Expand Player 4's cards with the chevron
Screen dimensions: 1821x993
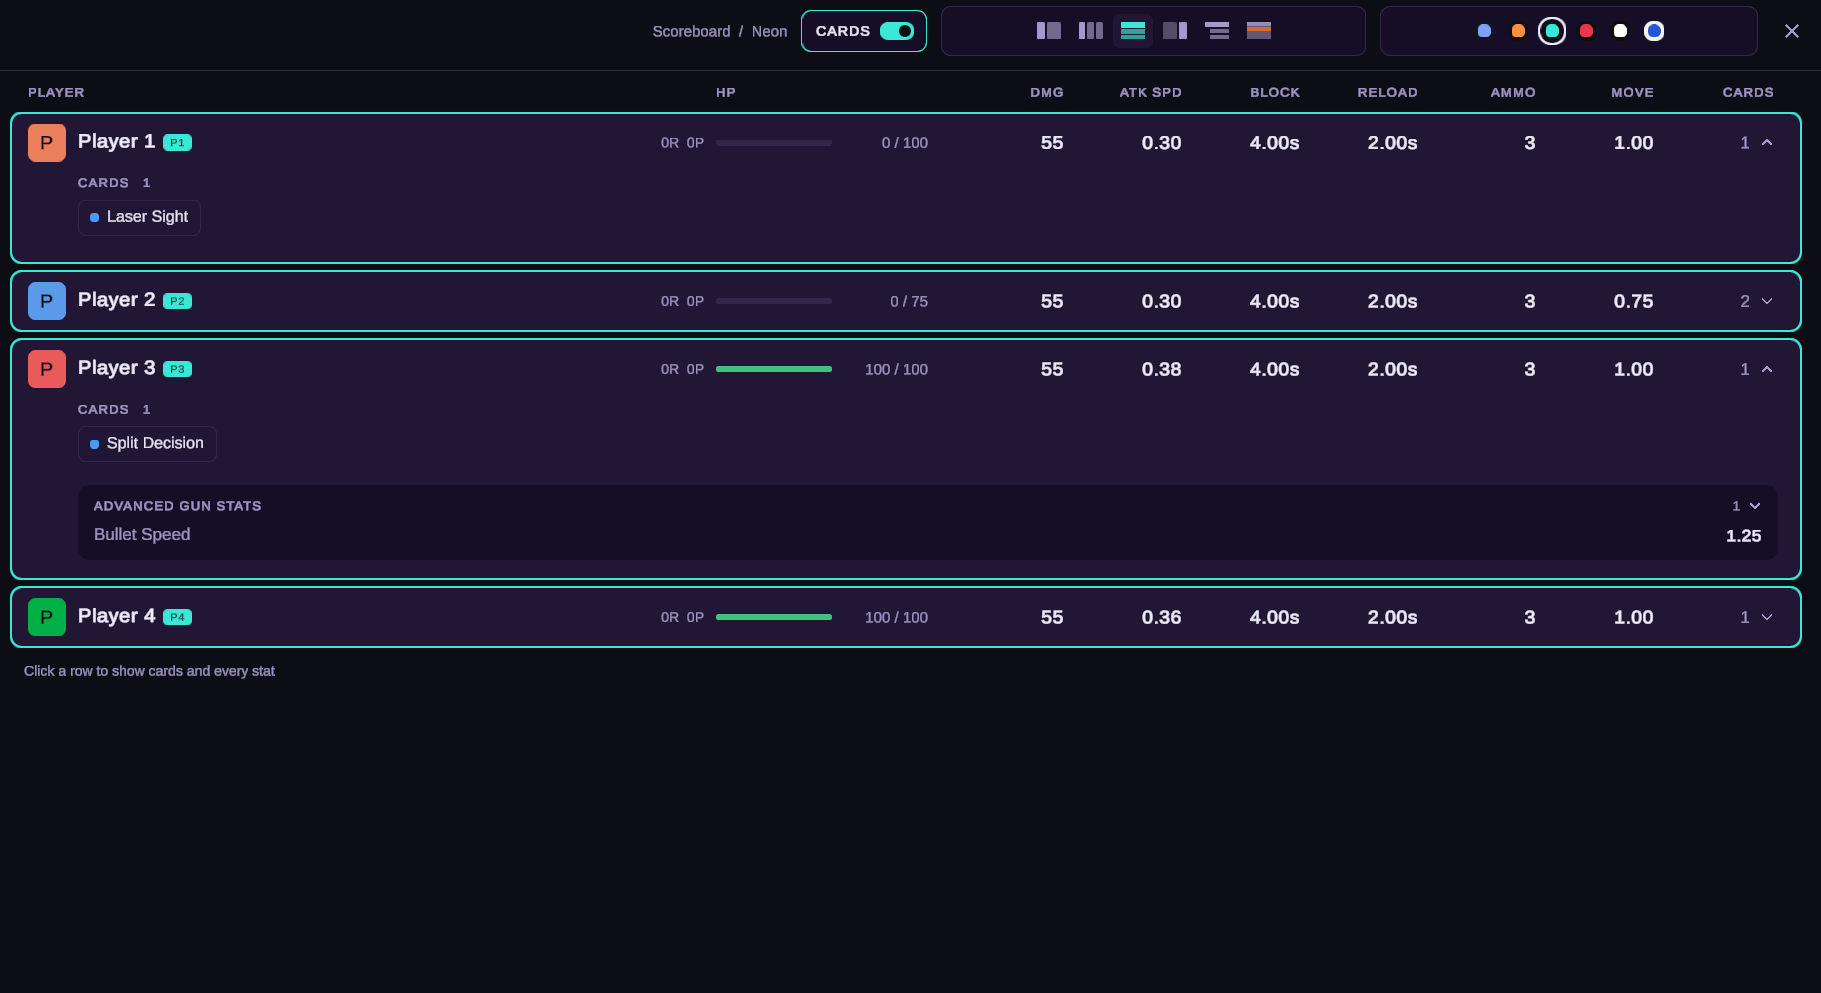(x=1767, y=617)
